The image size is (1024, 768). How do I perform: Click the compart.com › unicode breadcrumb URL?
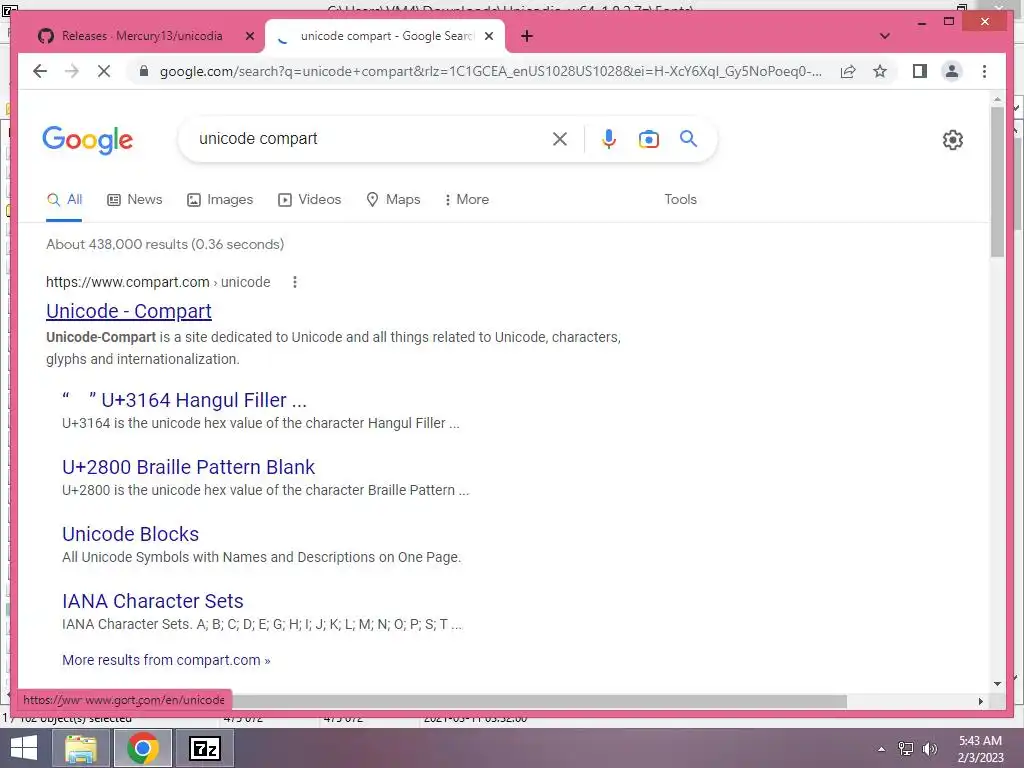(158, 282)
